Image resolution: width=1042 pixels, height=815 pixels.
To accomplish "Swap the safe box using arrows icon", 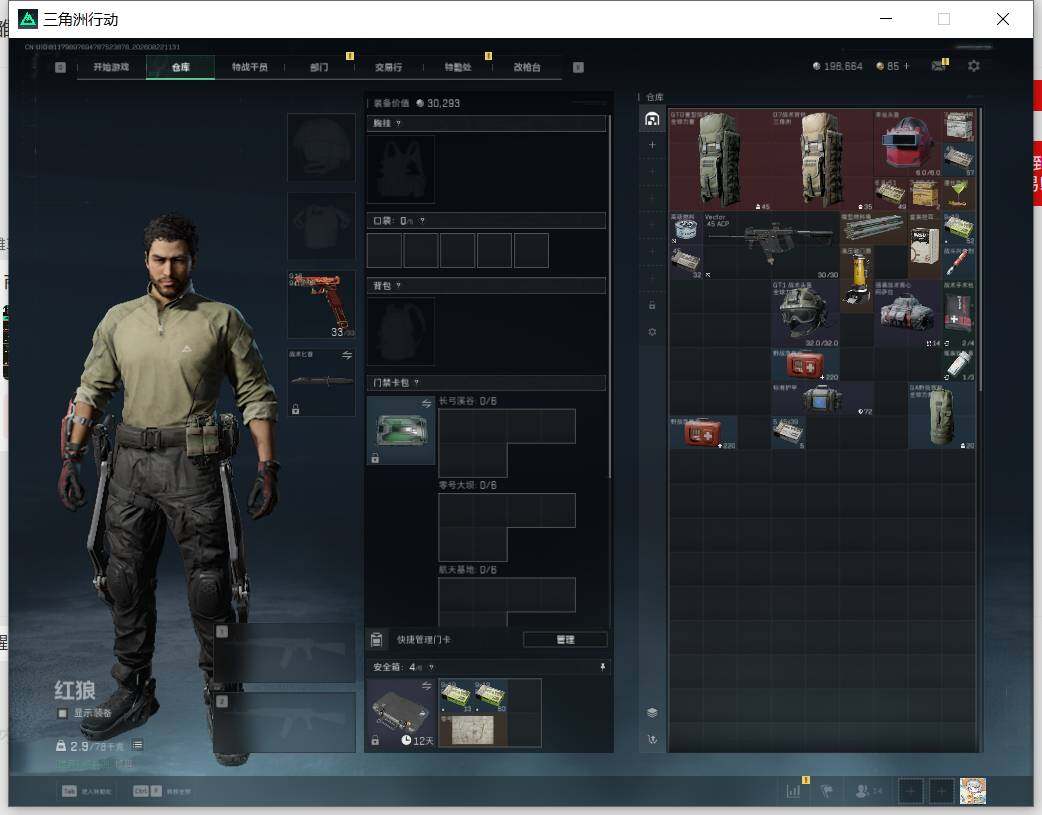I will click(x=427, y=686).
